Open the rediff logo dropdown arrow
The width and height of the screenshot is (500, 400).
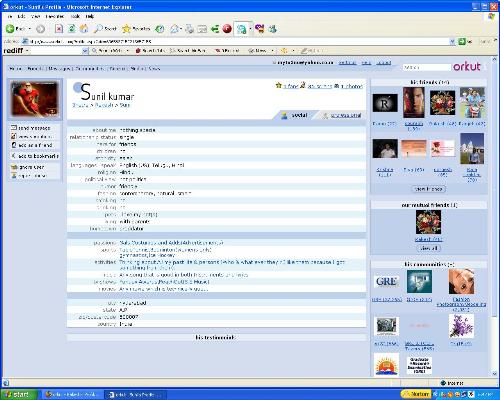pos(27,51)
